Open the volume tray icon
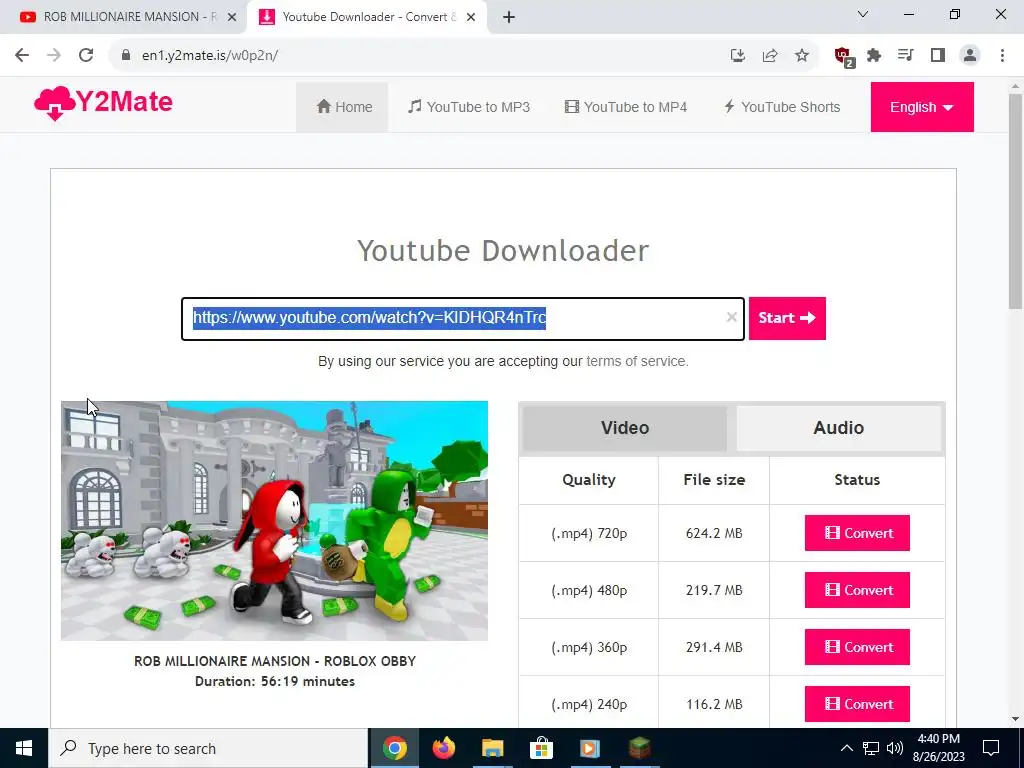Viewport: 1024px width, 768px height. coord(895,748)
